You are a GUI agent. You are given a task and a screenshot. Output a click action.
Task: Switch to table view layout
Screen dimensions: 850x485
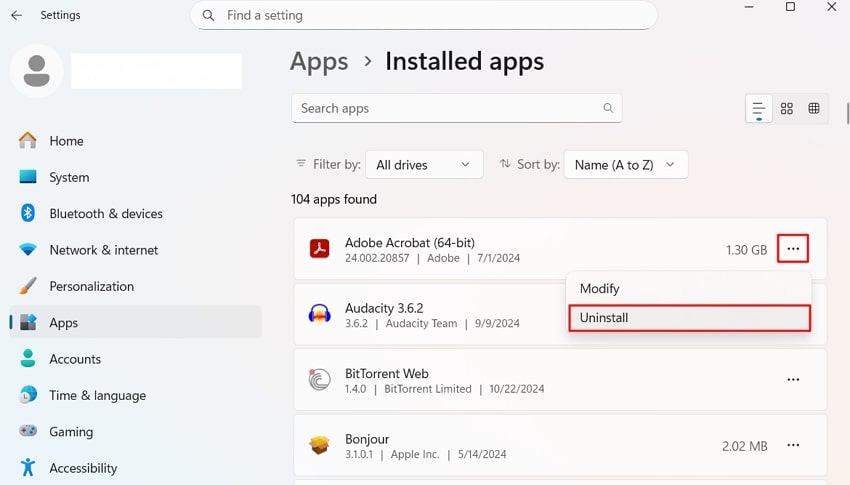pyautogui.click(x=814, y=108)
